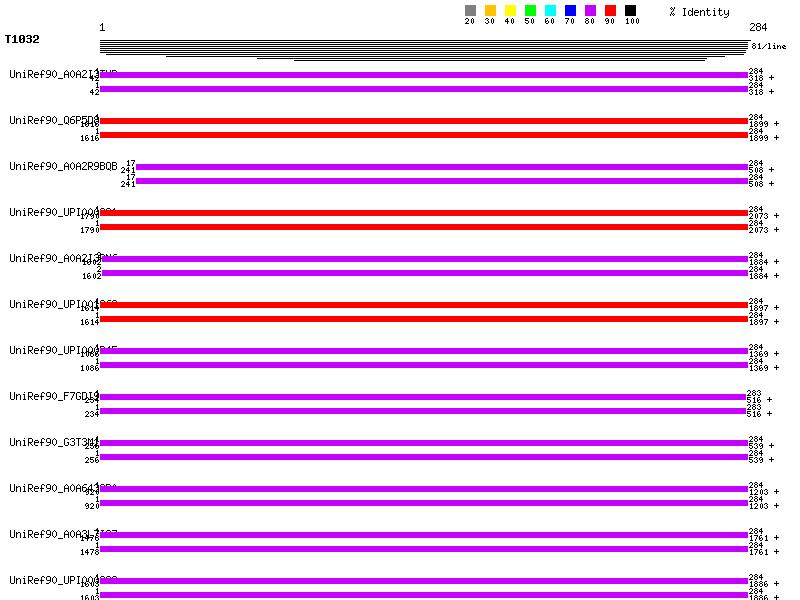
Task: Click the '81/line' label beside coverage lines
Action: pyautogui.click(x=768, y=46)
